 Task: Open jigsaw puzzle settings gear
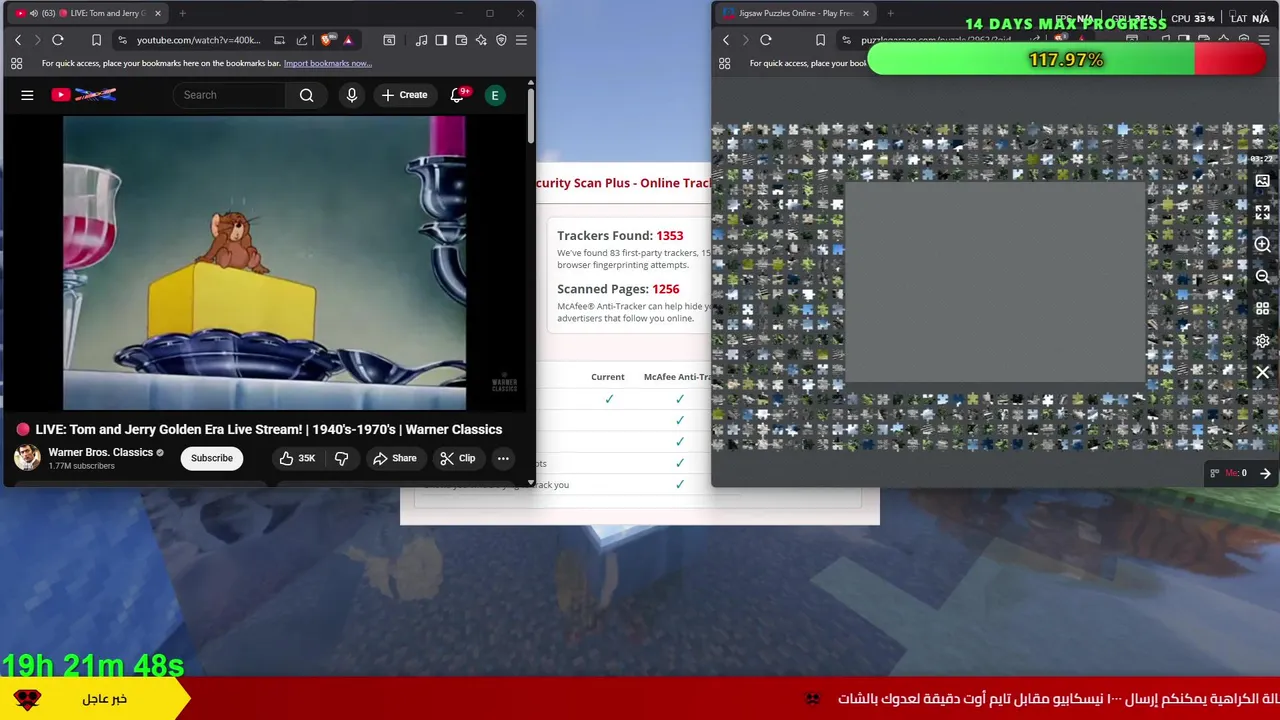(1263, 341)
